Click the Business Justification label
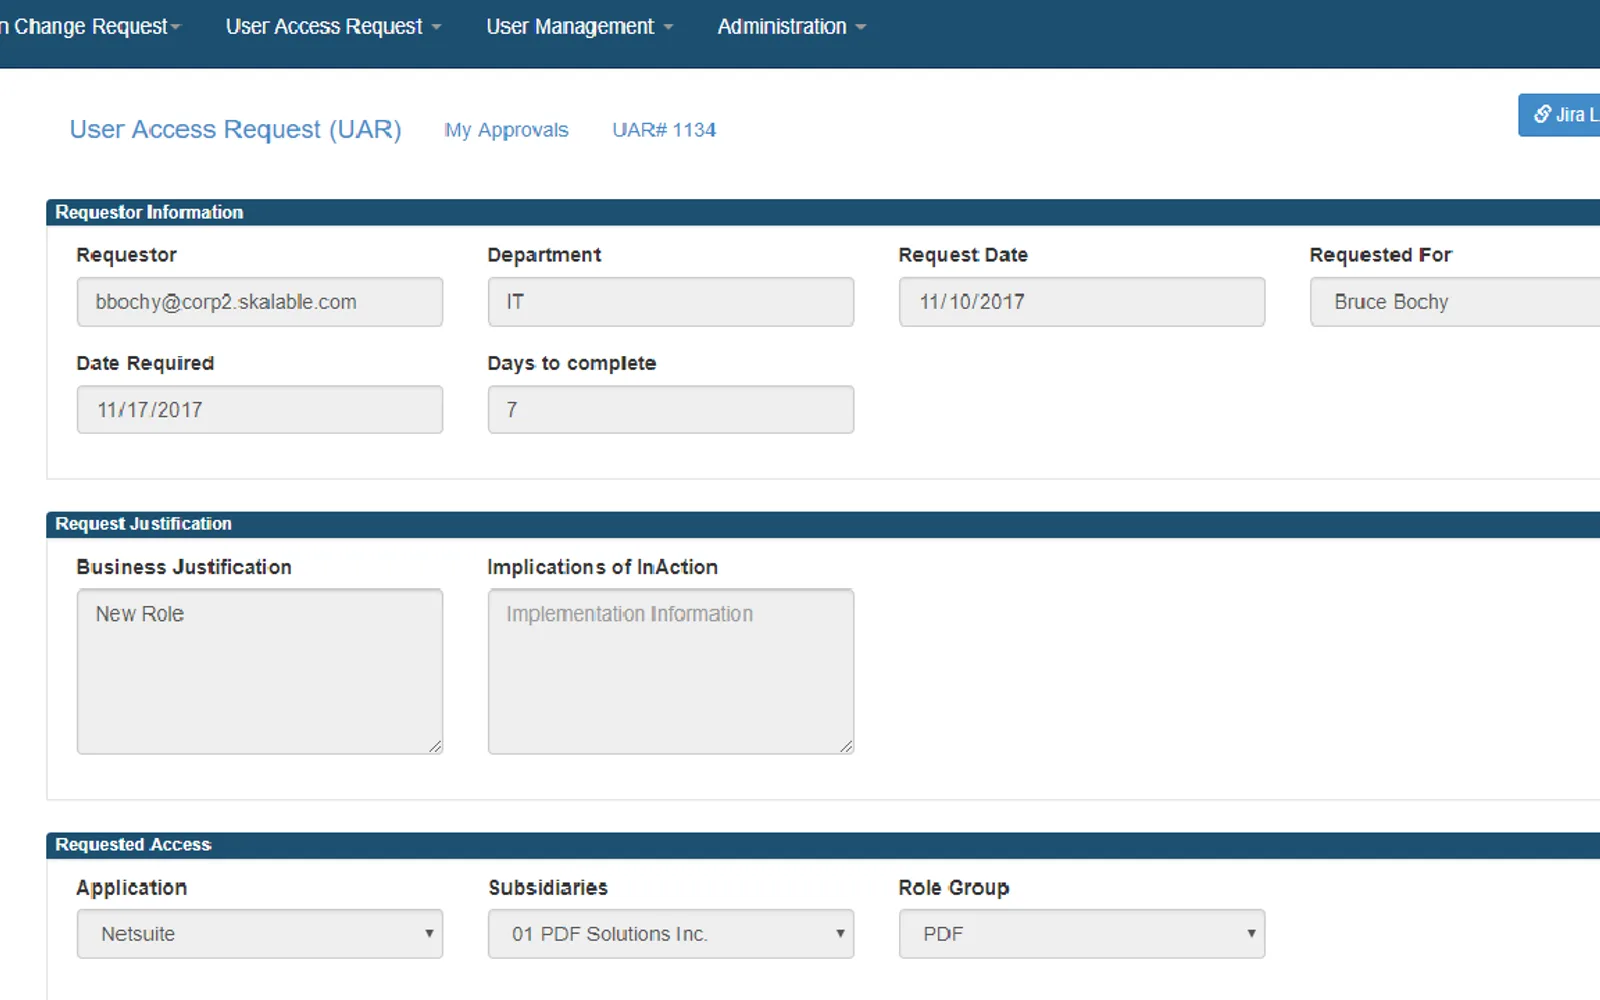This screenshot has width=1600, height=1000. pos(184,567)
